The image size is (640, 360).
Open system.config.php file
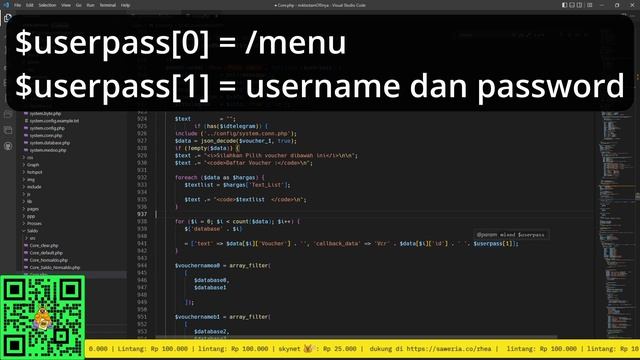point(47,128)
